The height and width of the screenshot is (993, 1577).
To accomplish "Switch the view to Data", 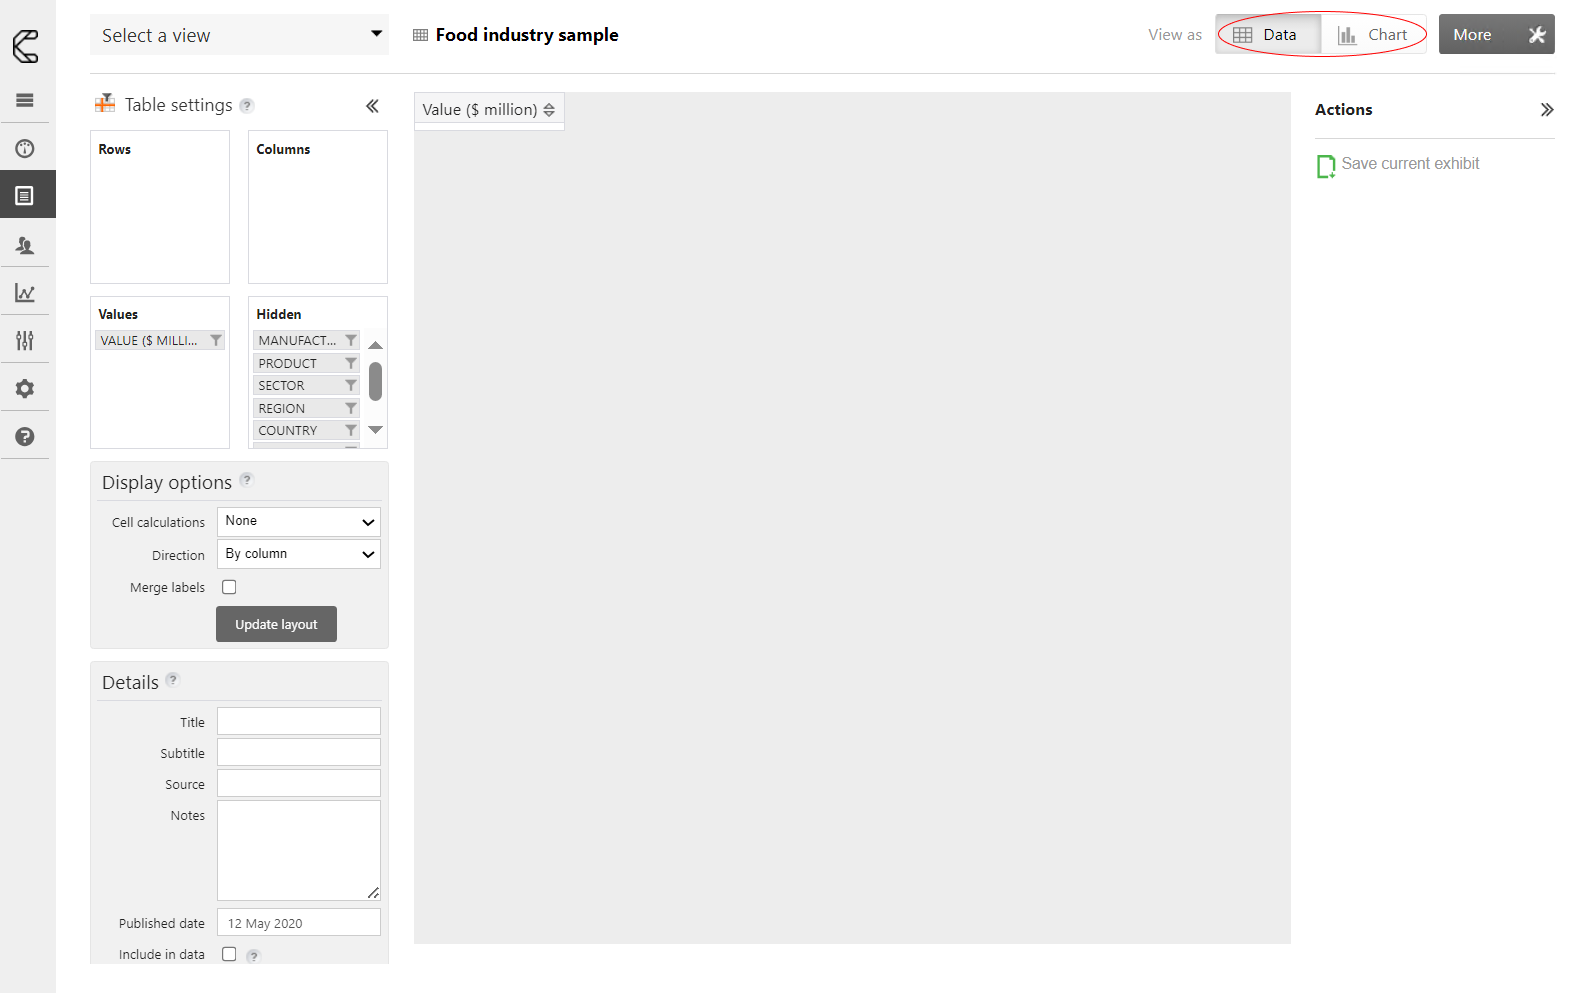I will coord(1266,35).
